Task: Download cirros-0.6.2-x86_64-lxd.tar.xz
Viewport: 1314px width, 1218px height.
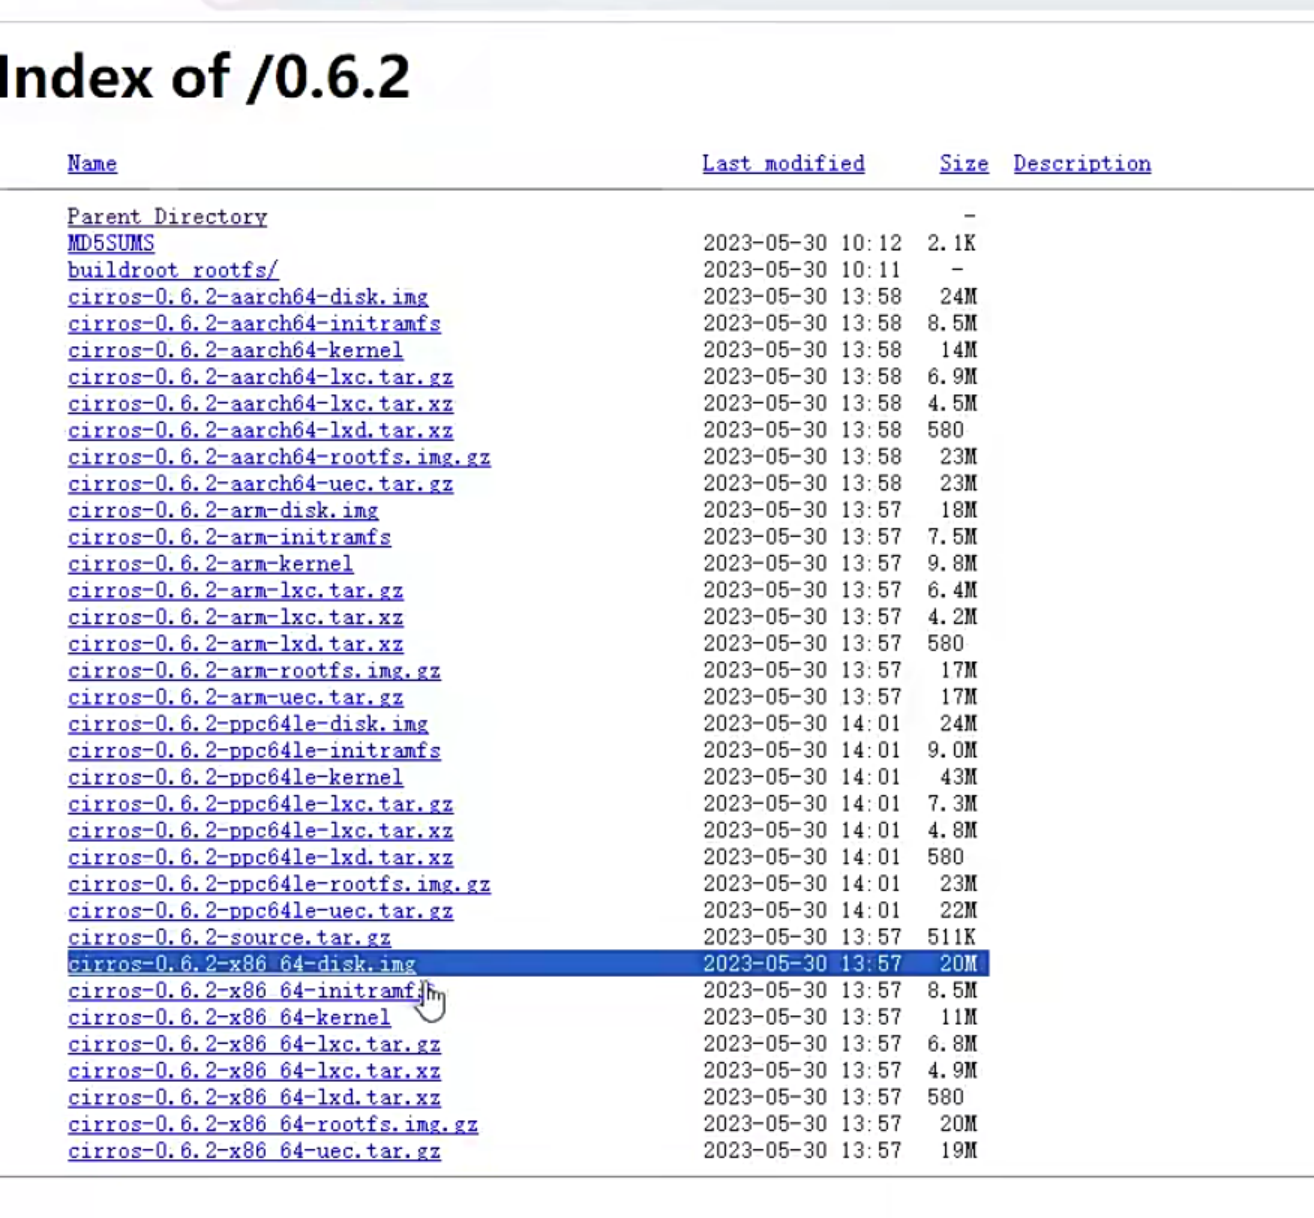Action: [x=254, y=1097]
